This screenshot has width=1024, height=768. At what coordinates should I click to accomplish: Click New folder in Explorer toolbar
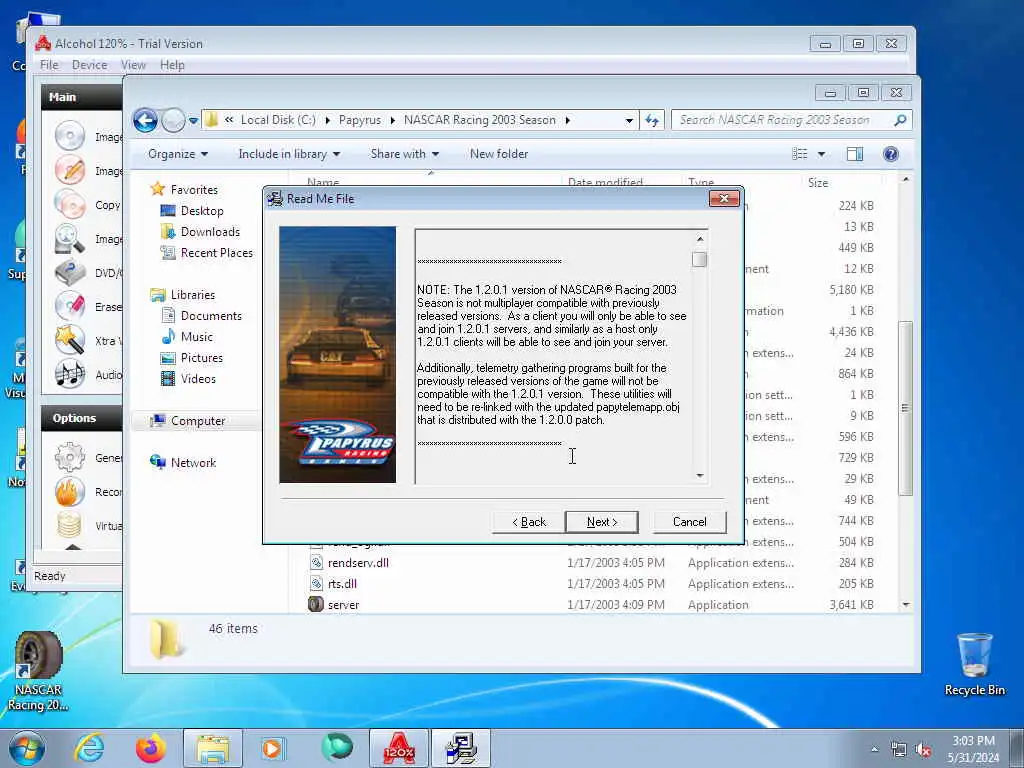(499, 154)
